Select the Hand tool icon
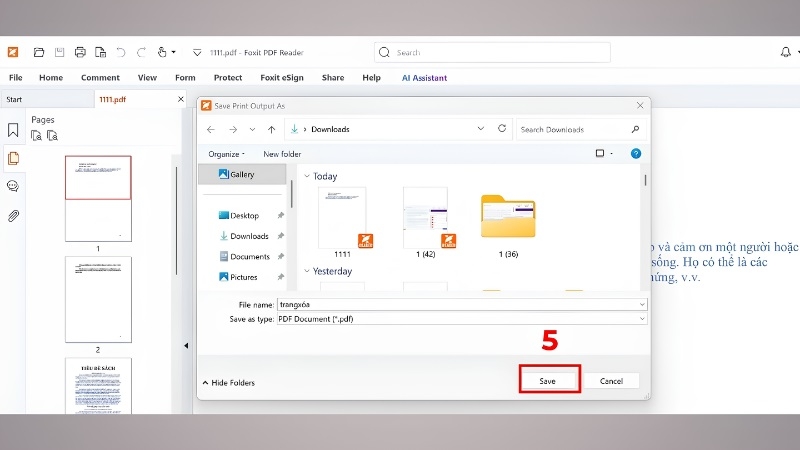The image size is (800, 450). (x=162, y=52)
